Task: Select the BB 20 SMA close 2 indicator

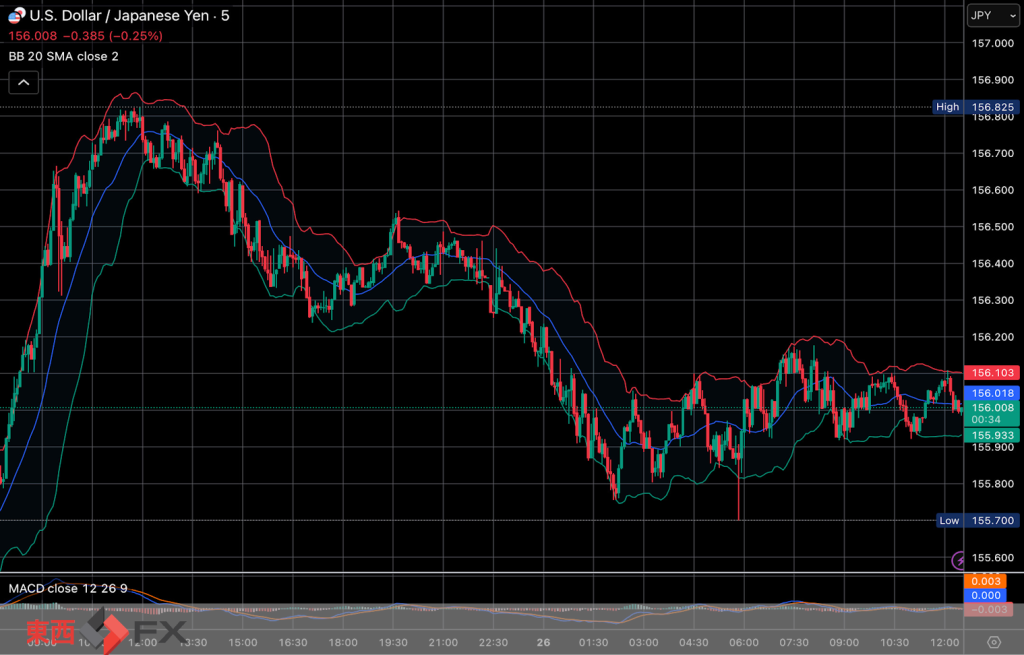Action: (x=63, y=56)
